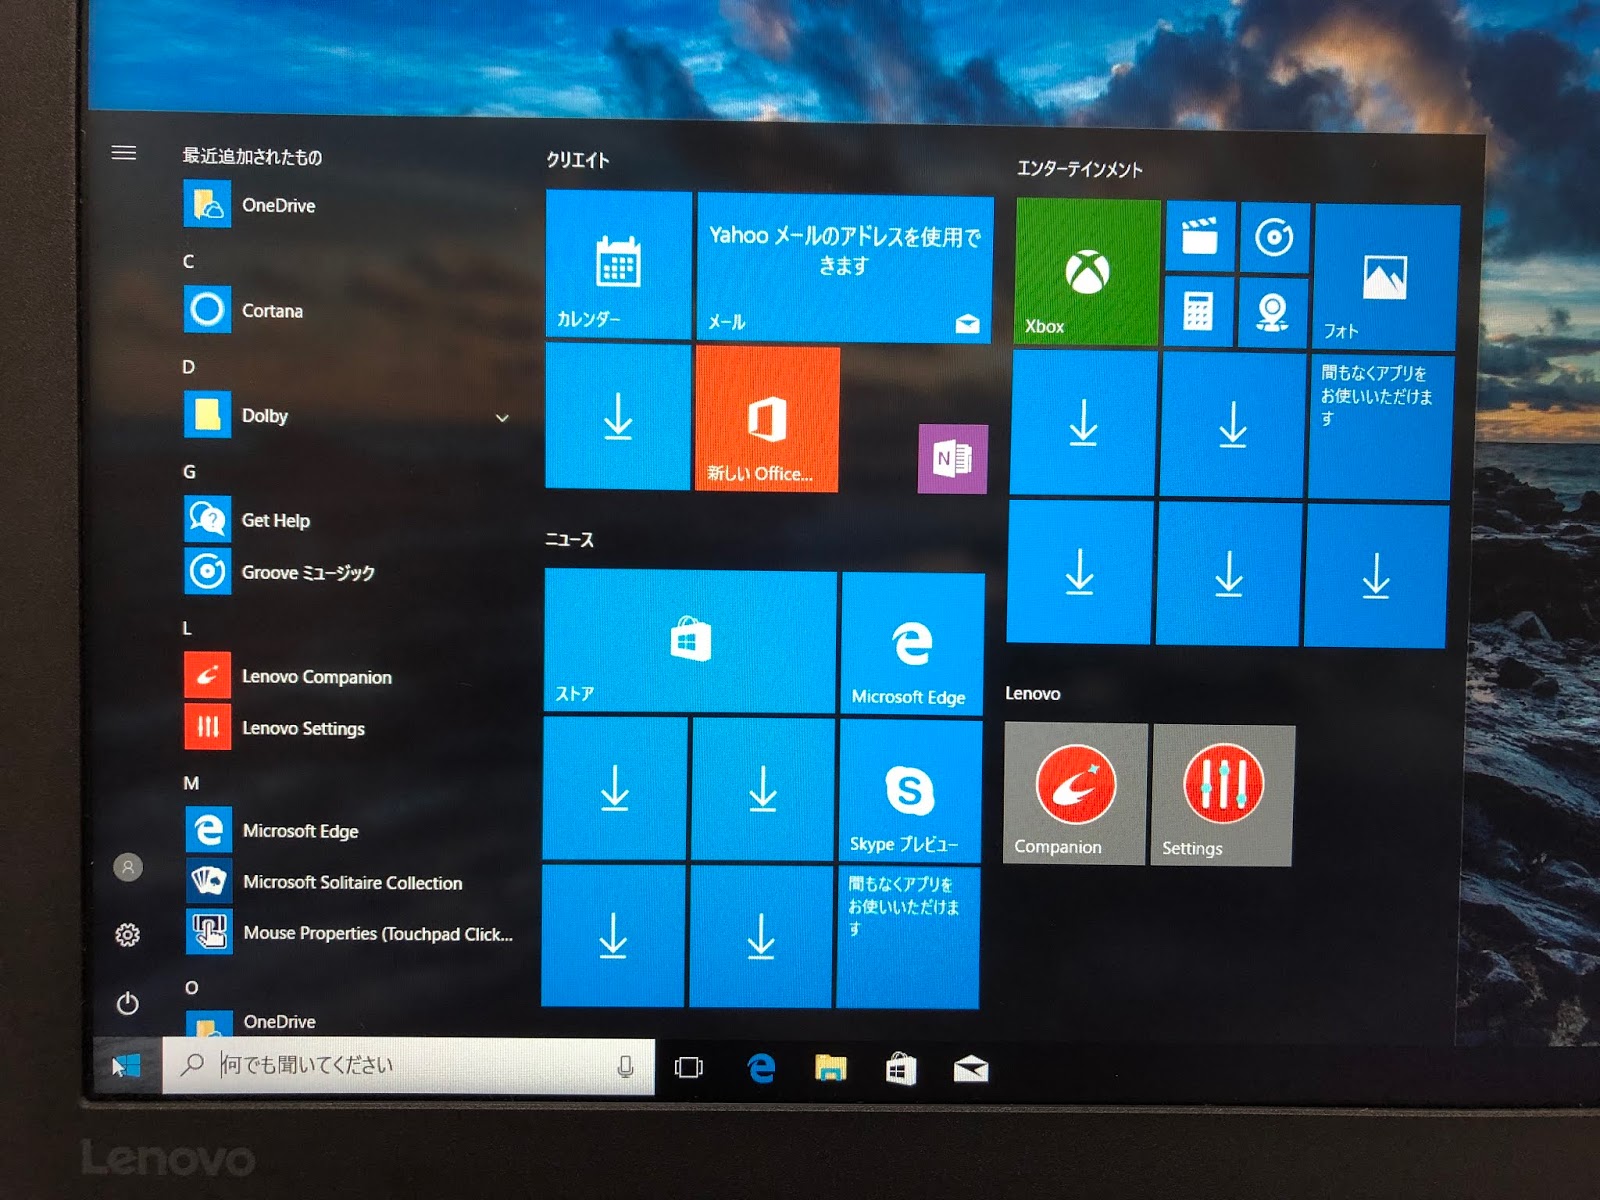Open the Lenovo Settings tile
The image size is (1600, 1200).
click(1223, 796)
